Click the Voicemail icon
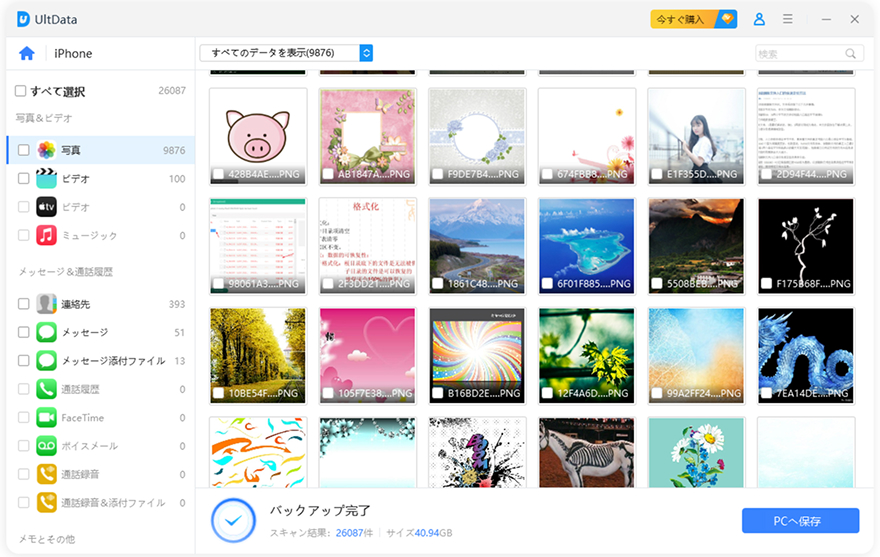880x557 pixels. [x=47, y=445]
